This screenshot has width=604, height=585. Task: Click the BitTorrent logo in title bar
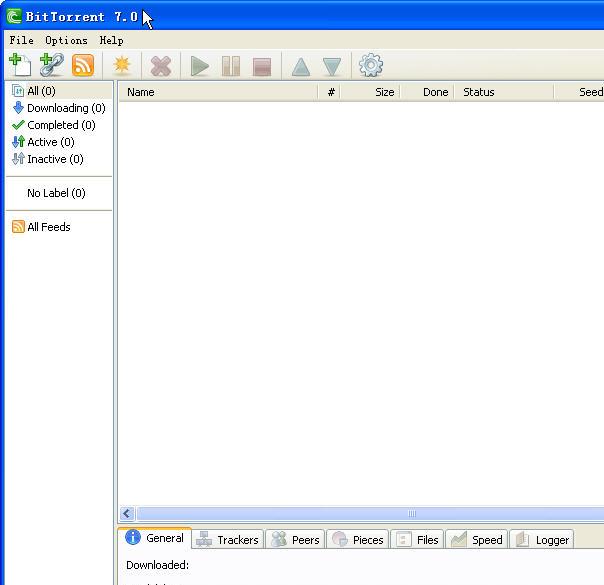tap(14, 17)
